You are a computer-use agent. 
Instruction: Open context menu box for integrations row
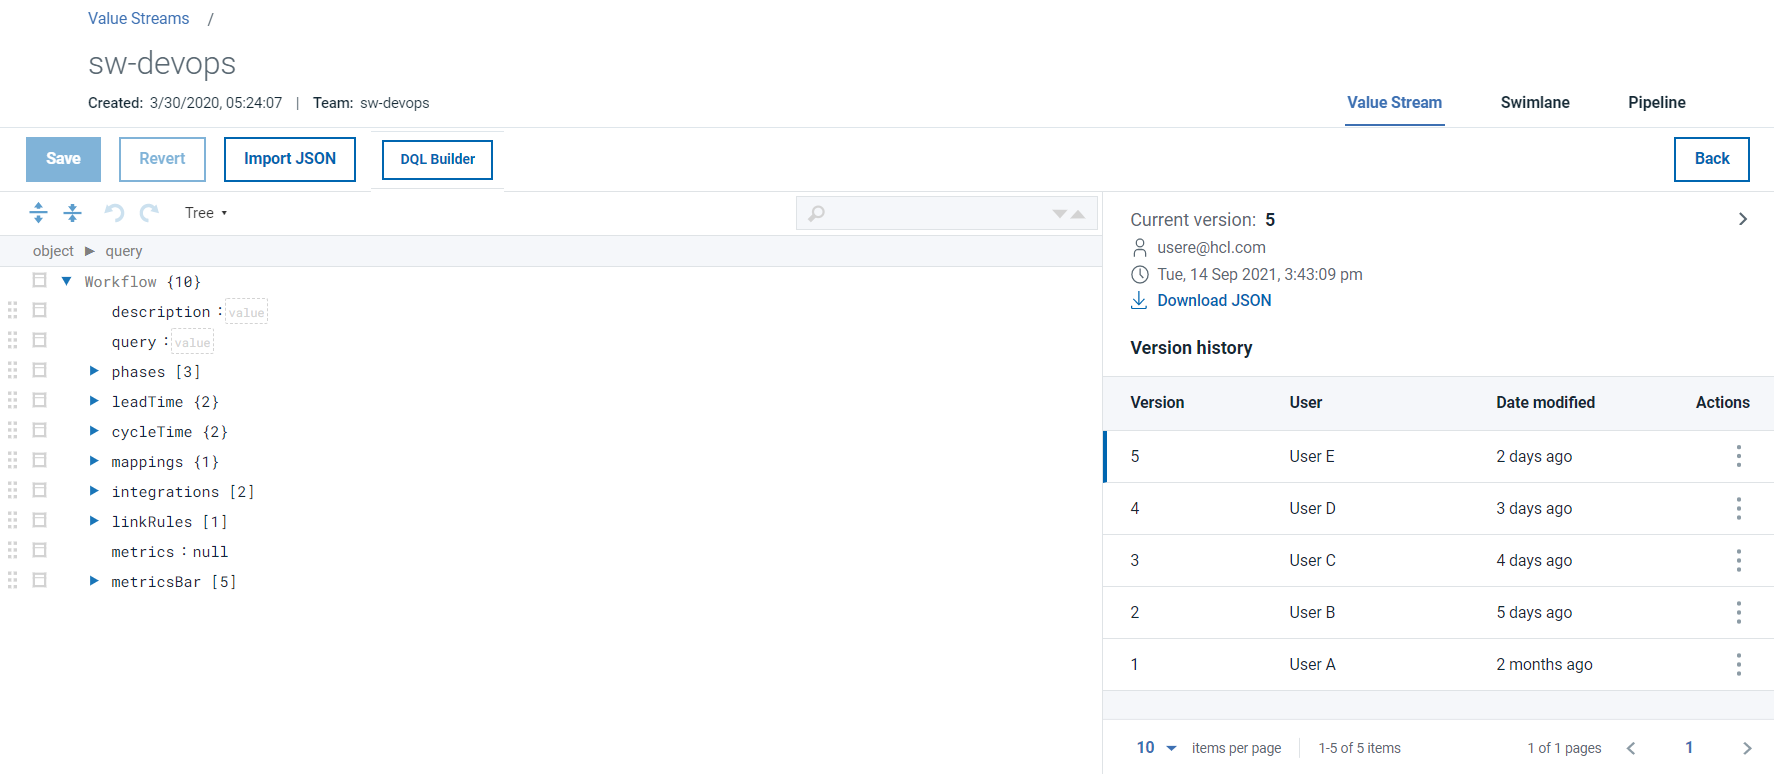click(x=40, y=490)
